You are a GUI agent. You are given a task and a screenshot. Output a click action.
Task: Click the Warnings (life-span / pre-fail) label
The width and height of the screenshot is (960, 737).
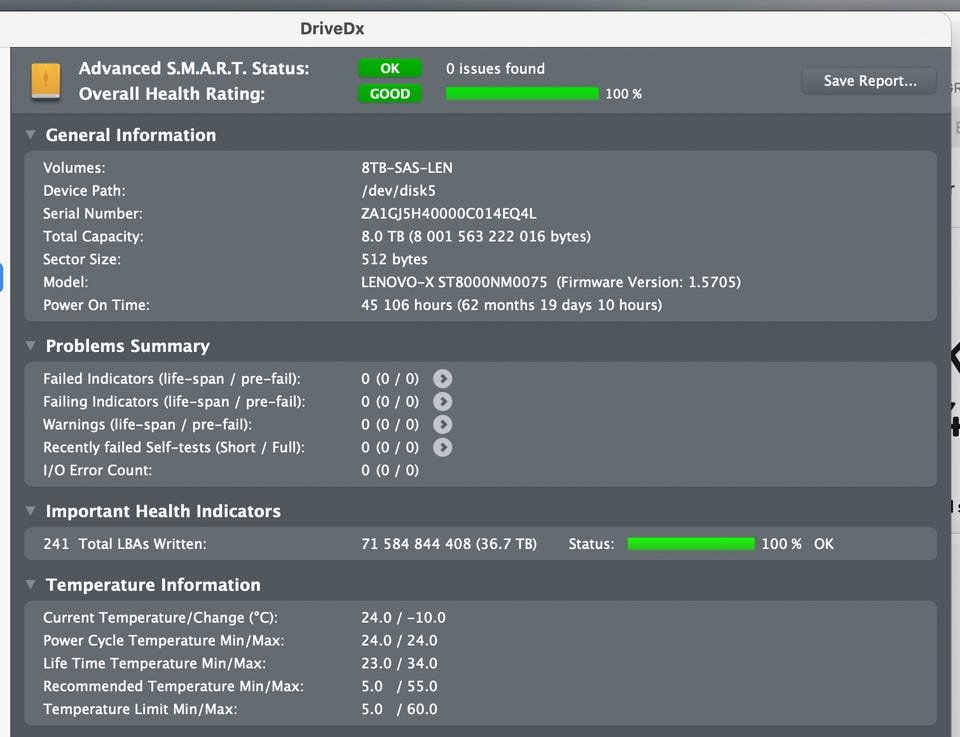click(148, 425)
